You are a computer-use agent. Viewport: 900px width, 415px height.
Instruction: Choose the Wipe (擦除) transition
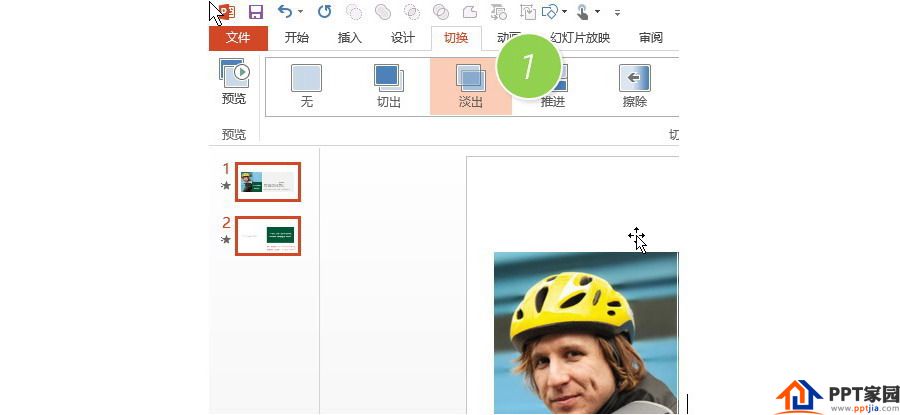click(634, 85)
